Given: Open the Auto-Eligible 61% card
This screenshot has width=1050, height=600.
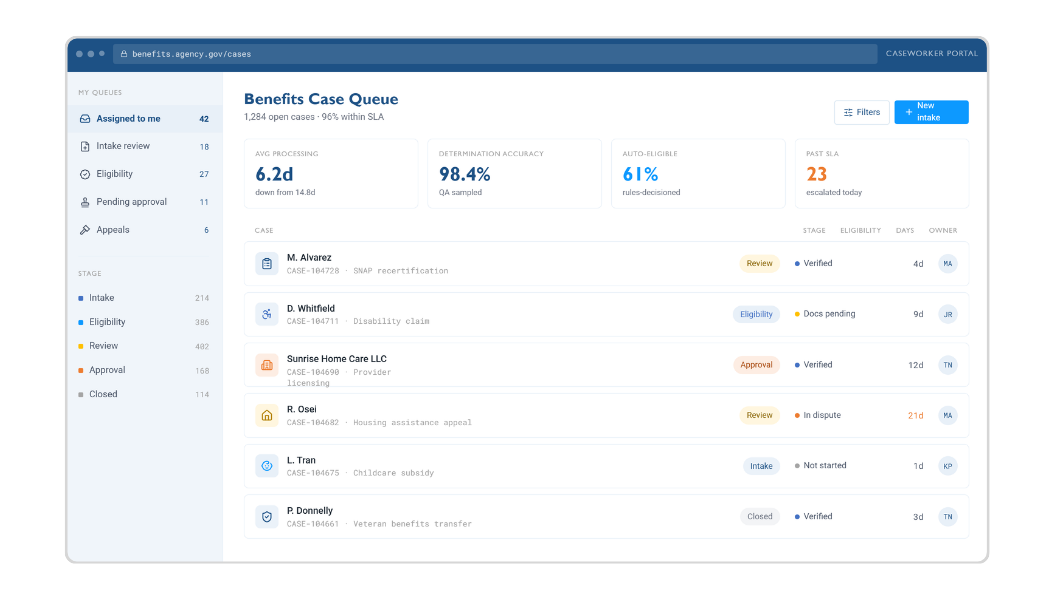Looking at the screenshot, I should click(698, 173).
